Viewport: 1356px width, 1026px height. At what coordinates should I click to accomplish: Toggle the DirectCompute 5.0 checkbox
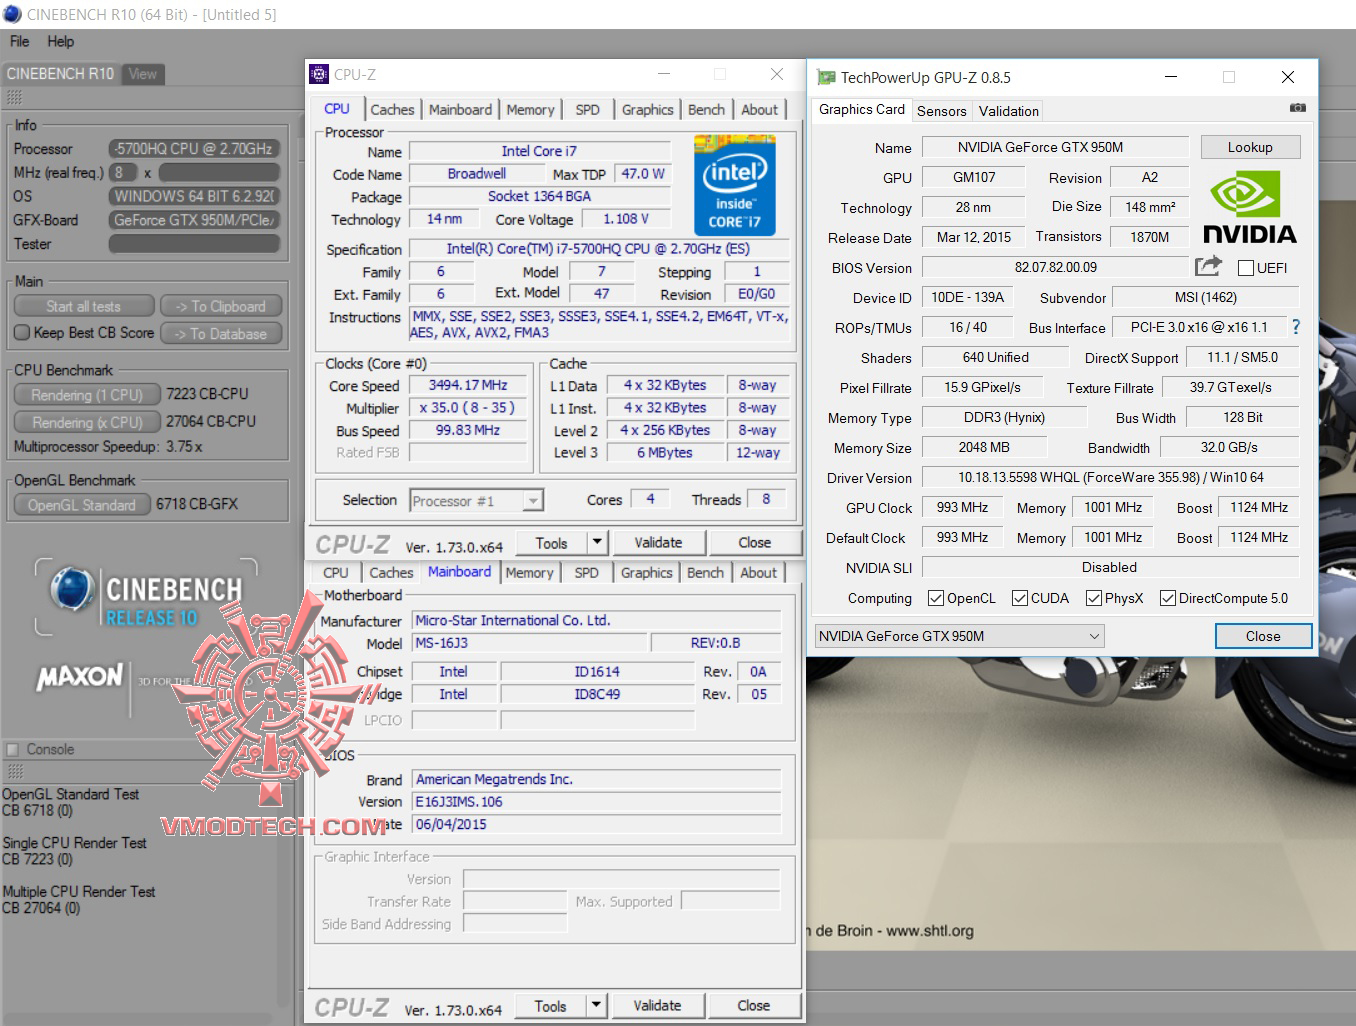pos(1167,598)
